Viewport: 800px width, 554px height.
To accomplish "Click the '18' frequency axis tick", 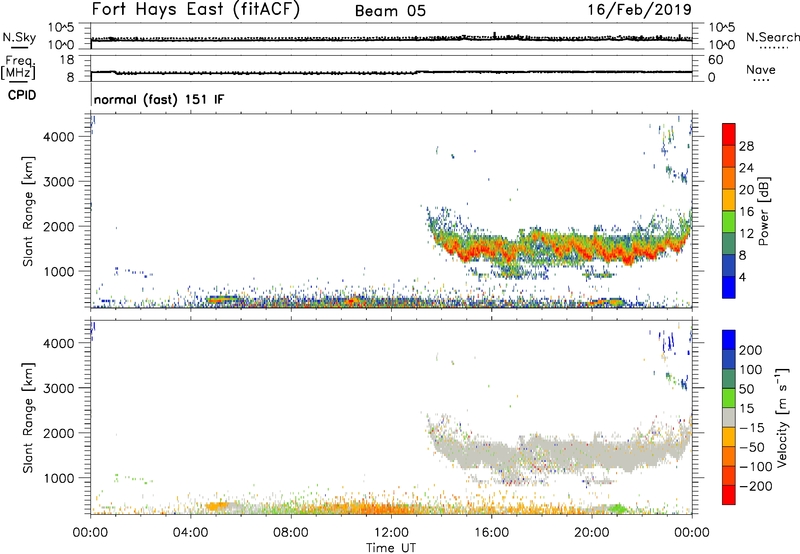I will 67,59.
